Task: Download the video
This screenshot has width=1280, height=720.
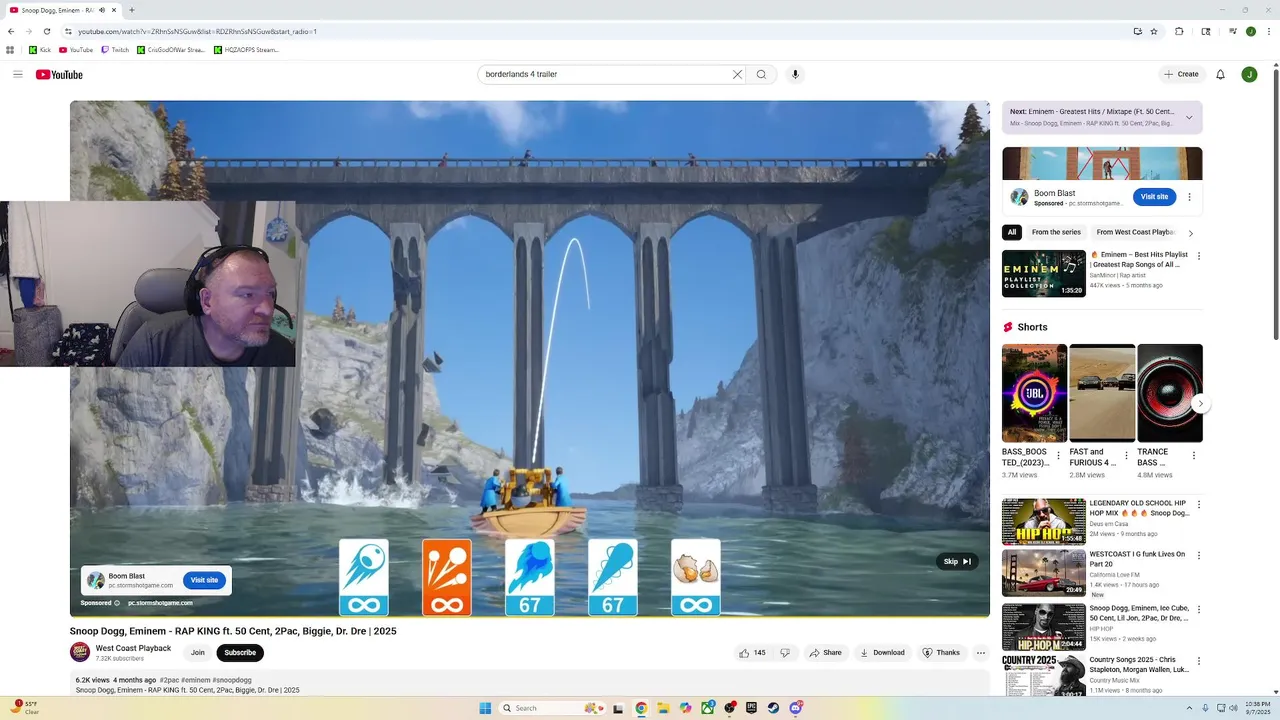Action: (882, 653)
